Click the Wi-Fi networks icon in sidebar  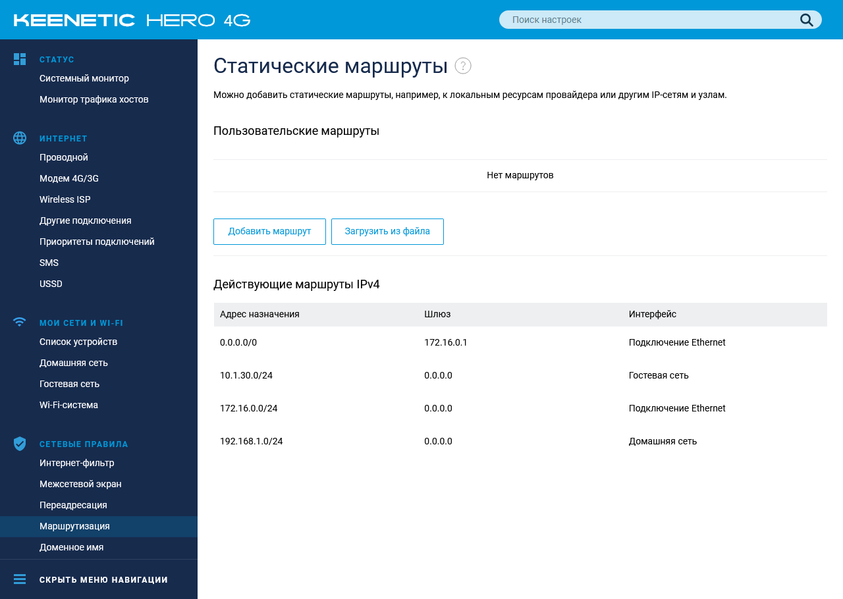click(20, 322)
